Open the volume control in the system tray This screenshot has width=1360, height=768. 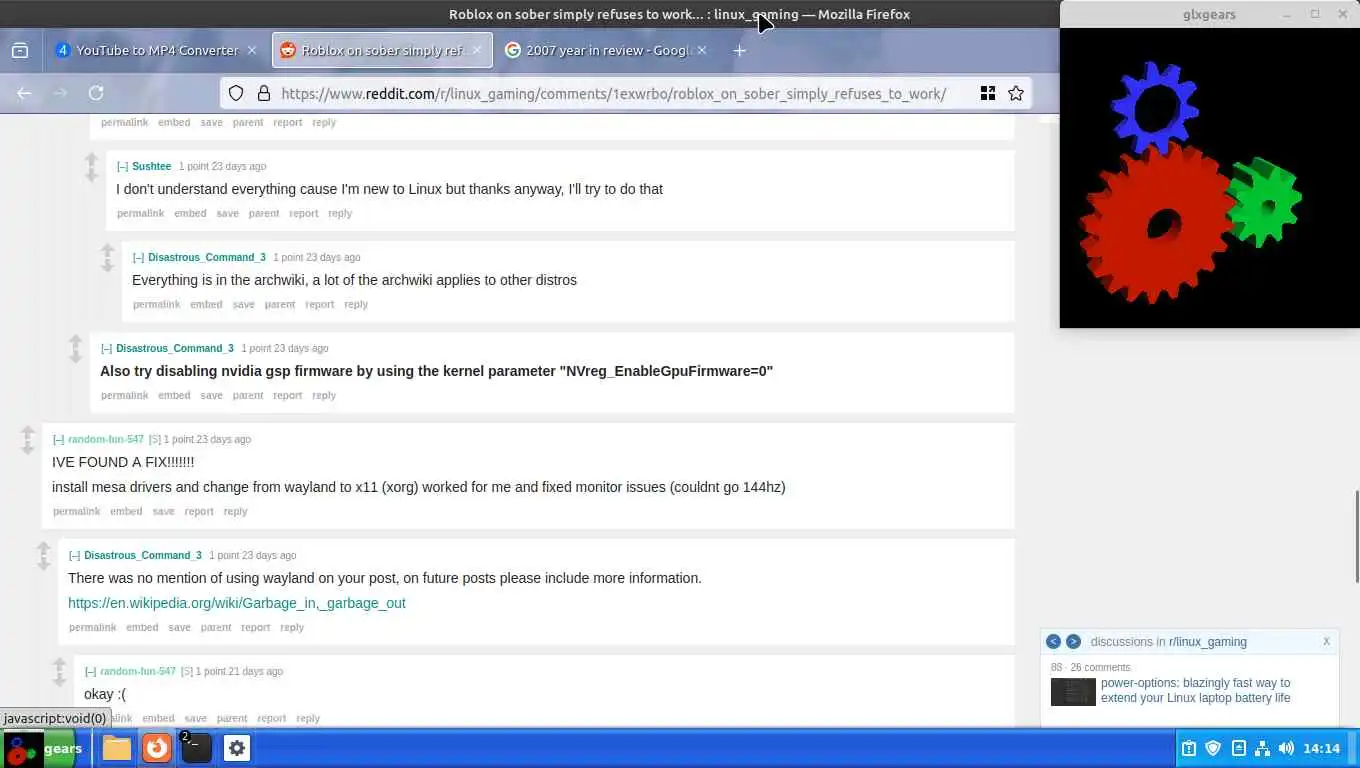[1286, 748]
